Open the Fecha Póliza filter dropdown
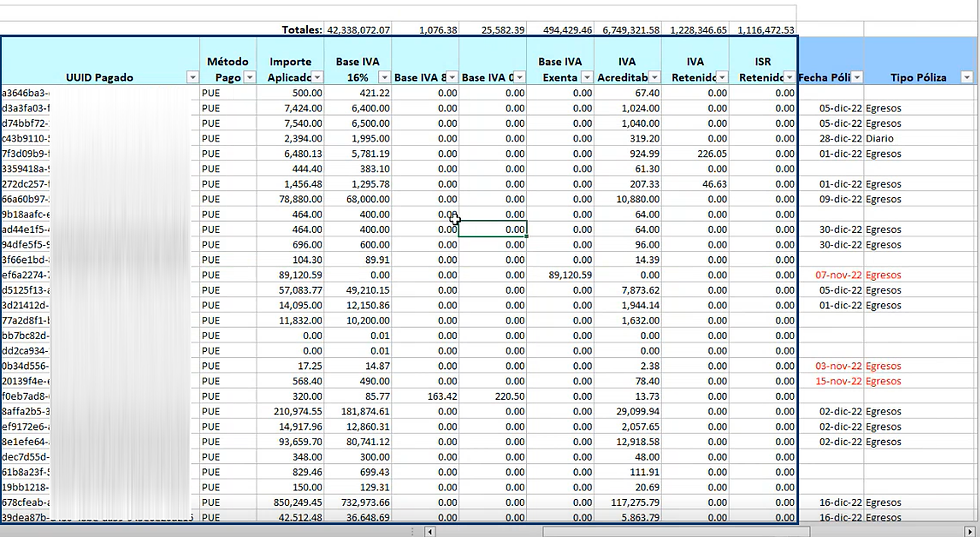Viewport: 980px width, 537px height. [x=857, y=78]
